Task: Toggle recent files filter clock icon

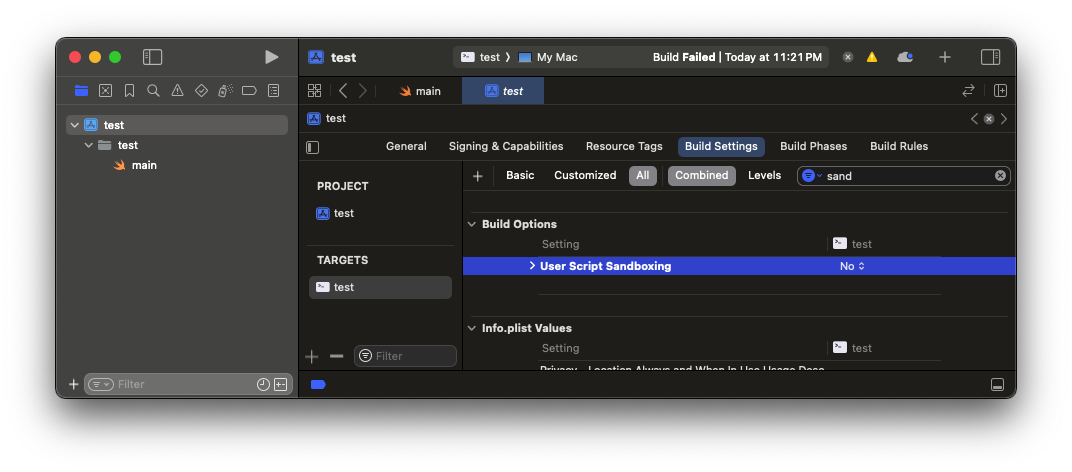Action: 263,384
